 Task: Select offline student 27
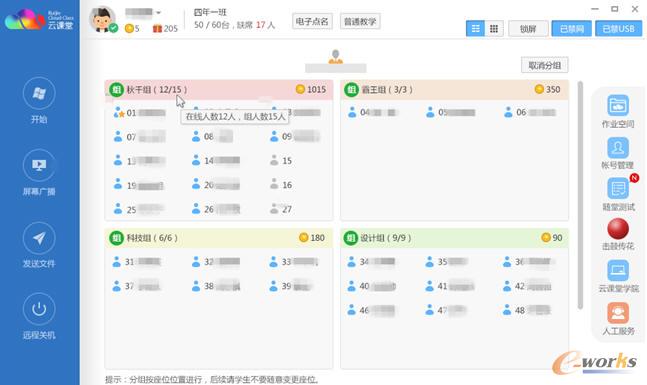pyautogui.click(x=281, y=209)
